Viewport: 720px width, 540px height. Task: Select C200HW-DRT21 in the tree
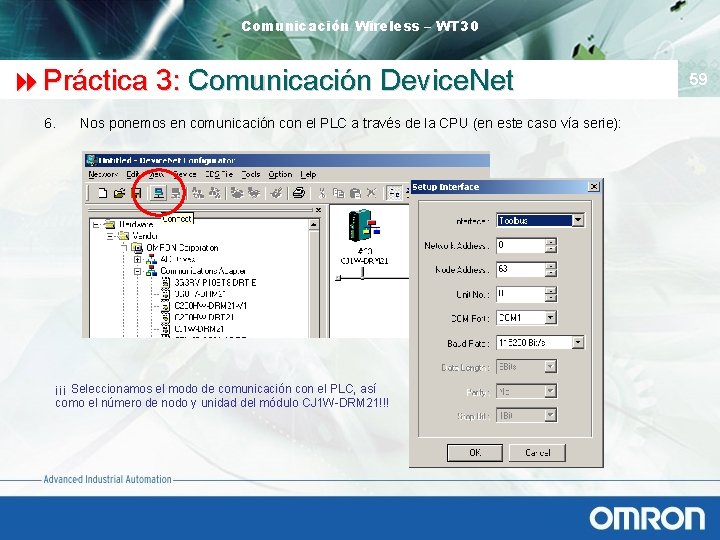[x=204, y=317]
